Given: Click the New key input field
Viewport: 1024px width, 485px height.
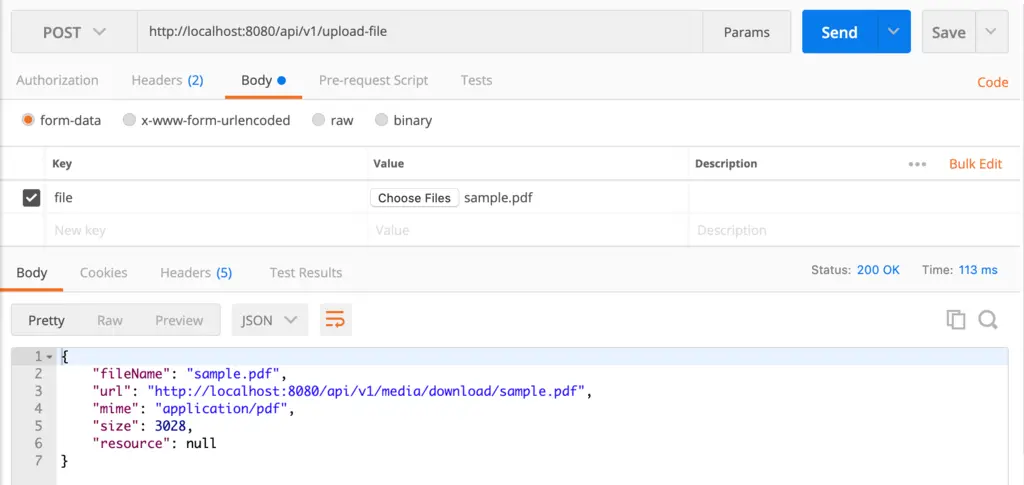Looking at the screenshot, I should [206, 230].
